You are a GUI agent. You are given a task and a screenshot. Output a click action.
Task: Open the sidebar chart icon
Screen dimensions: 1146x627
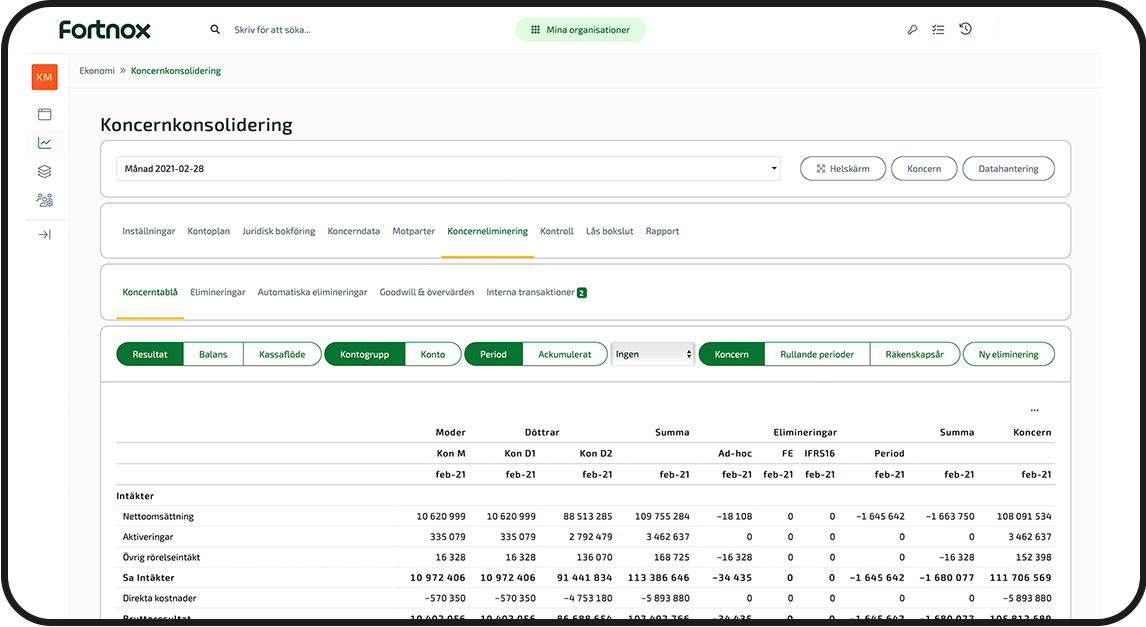point(44,143)
